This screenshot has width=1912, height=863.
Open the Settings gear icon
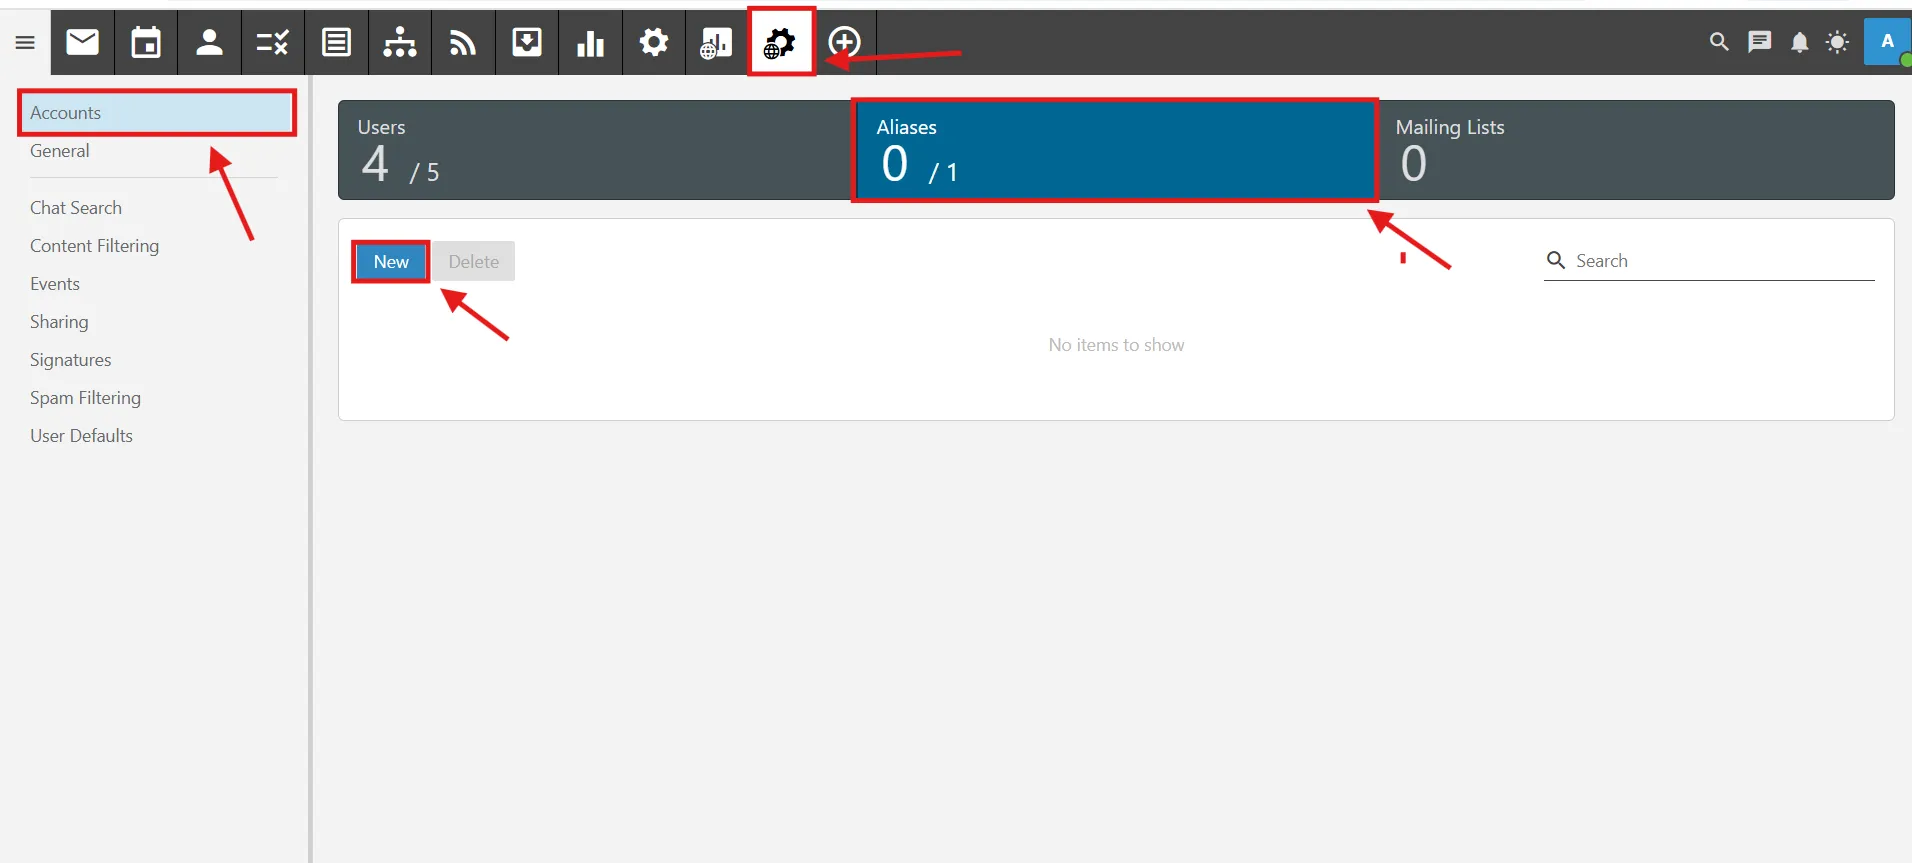(x=654, y=42)
